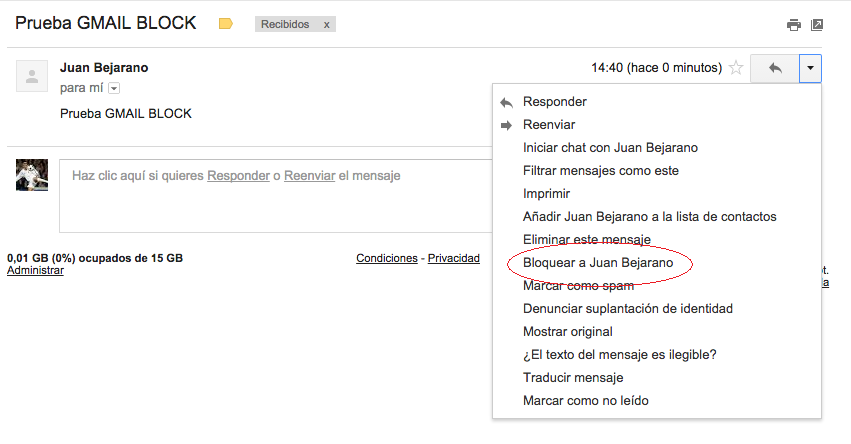Screen dimensions: 851x444
Task: Select Traducir mensaje in the menu
Action: click(x=573, y=378)
